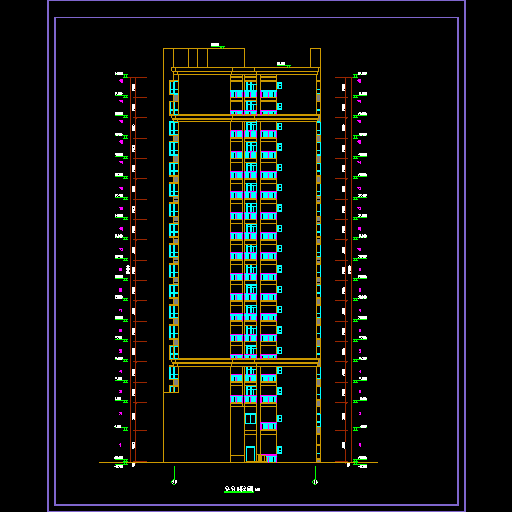
Task: Select the small cyan window right of the entrance bay
Action: (279, 450)
